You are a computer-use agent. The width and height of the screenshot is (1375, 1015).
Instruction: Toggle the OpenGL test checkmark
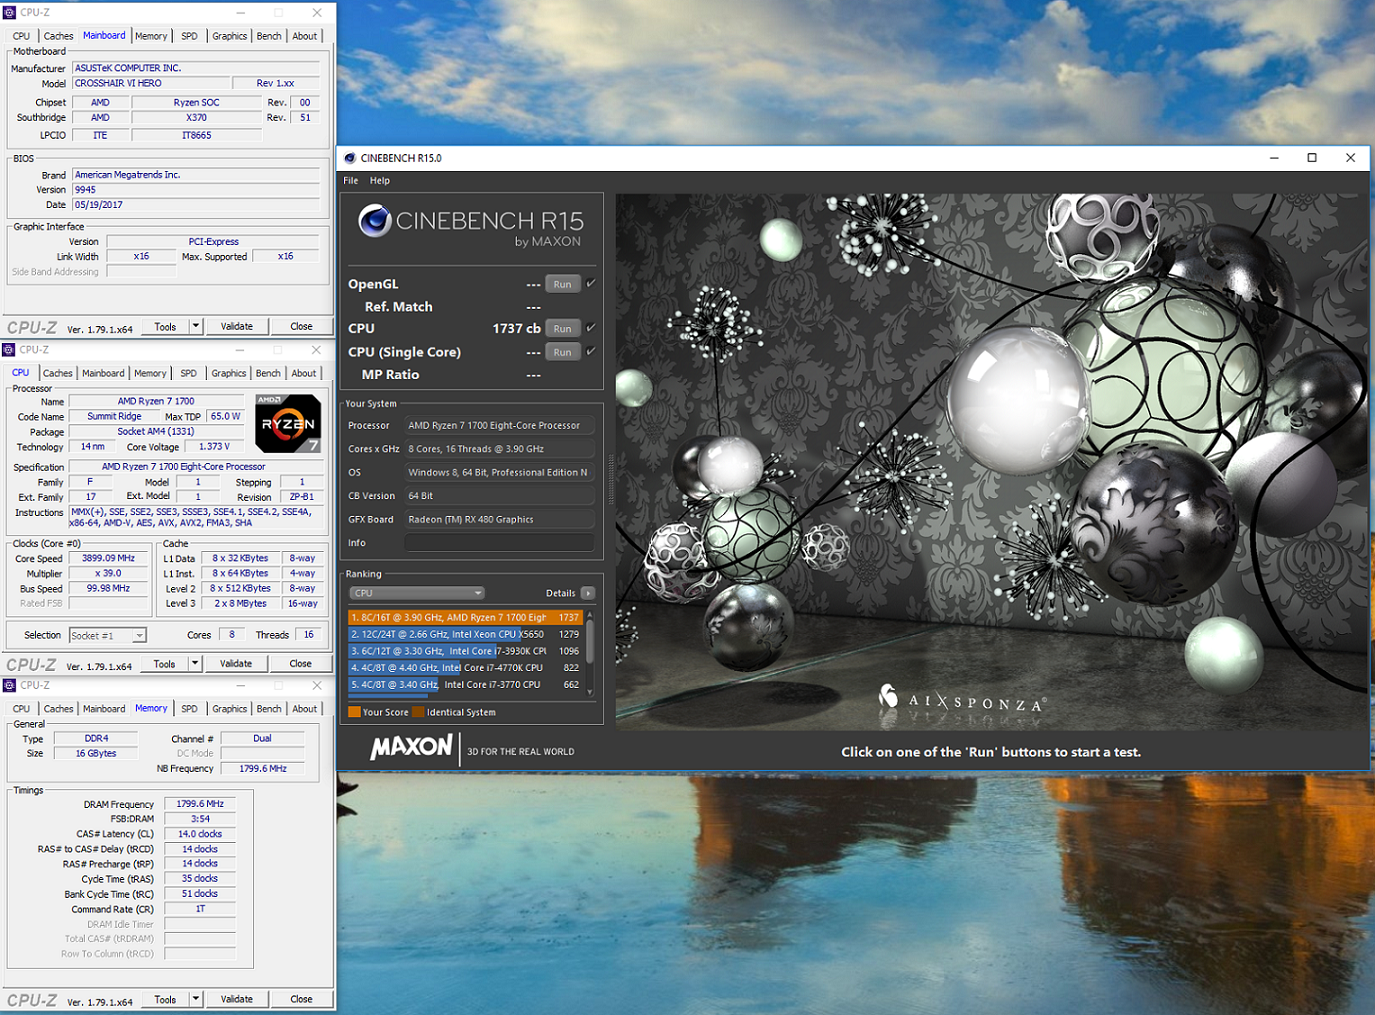[591, 284]
